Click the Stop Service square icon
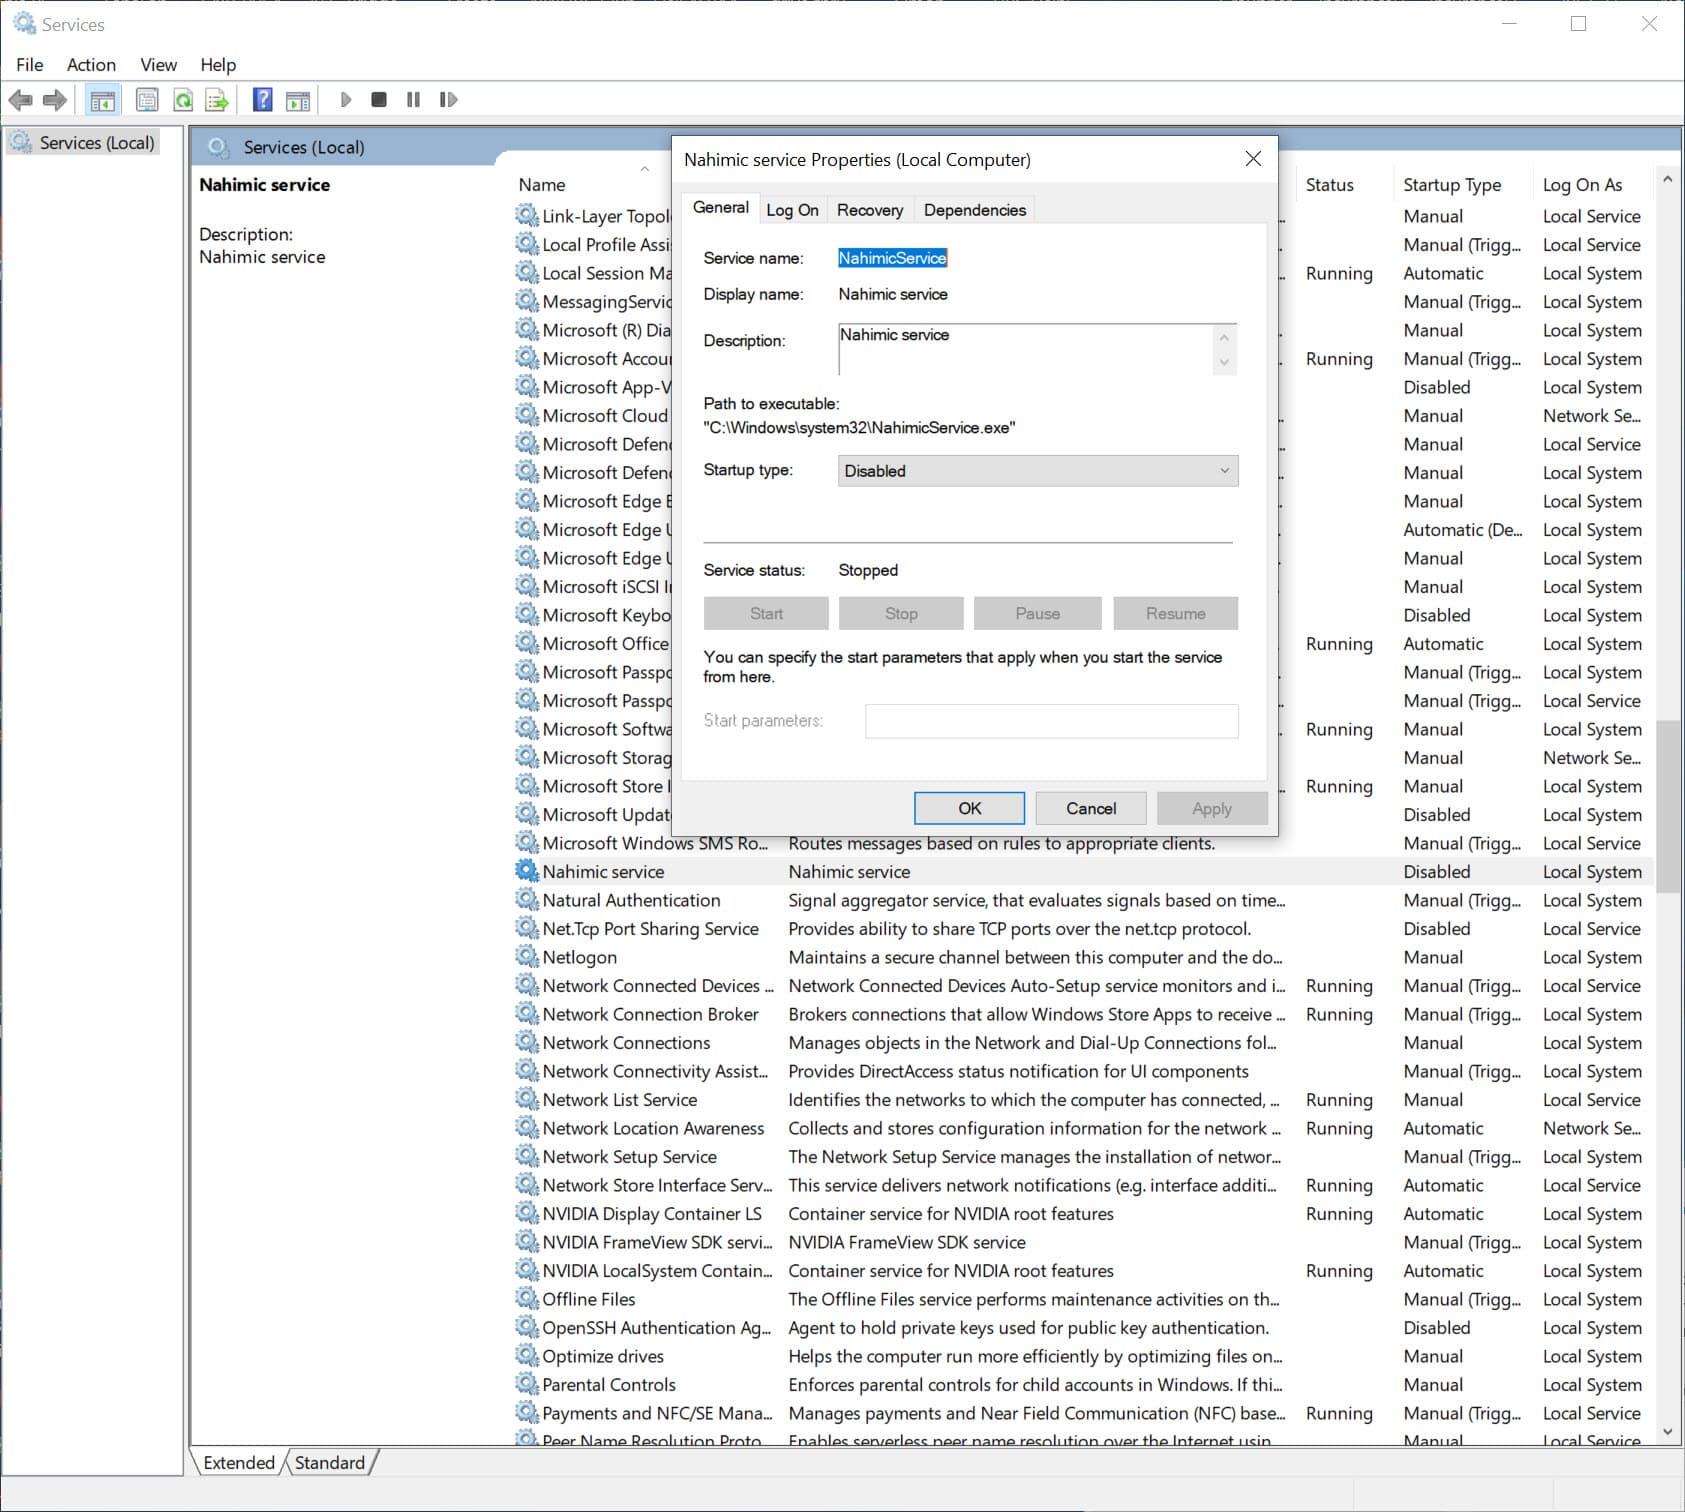The height and width of the screenshot is (1512, 1685). [379, 99]
